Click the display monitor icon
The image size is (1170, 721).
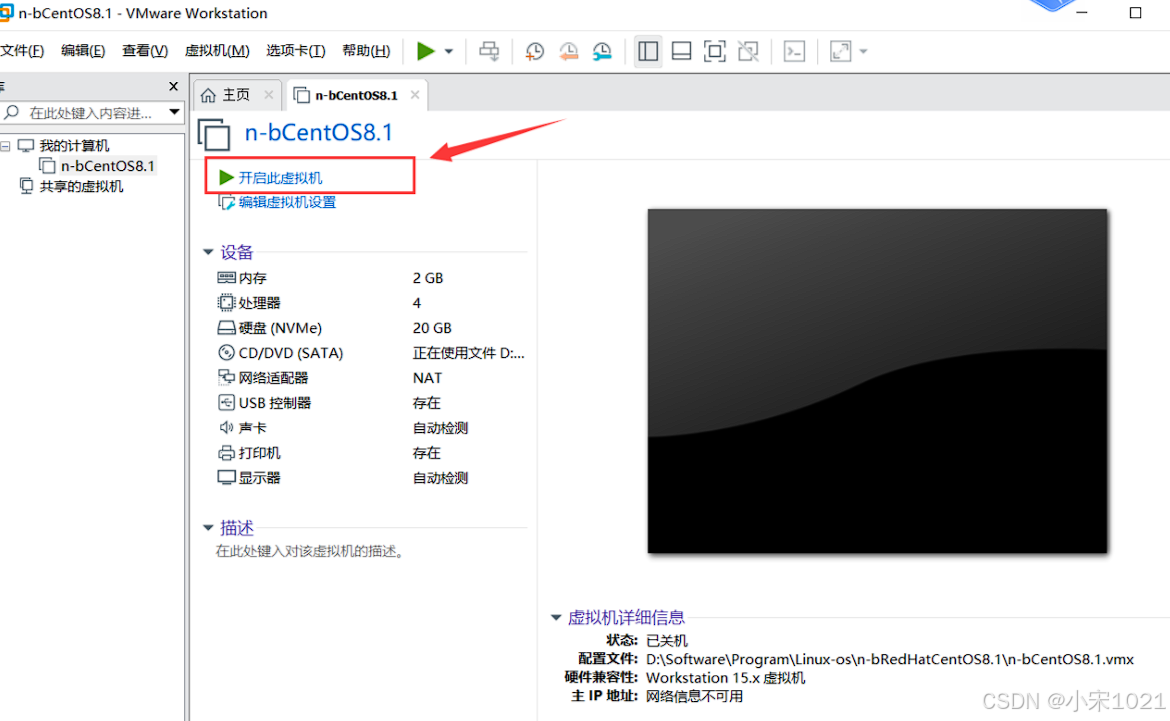226,477
